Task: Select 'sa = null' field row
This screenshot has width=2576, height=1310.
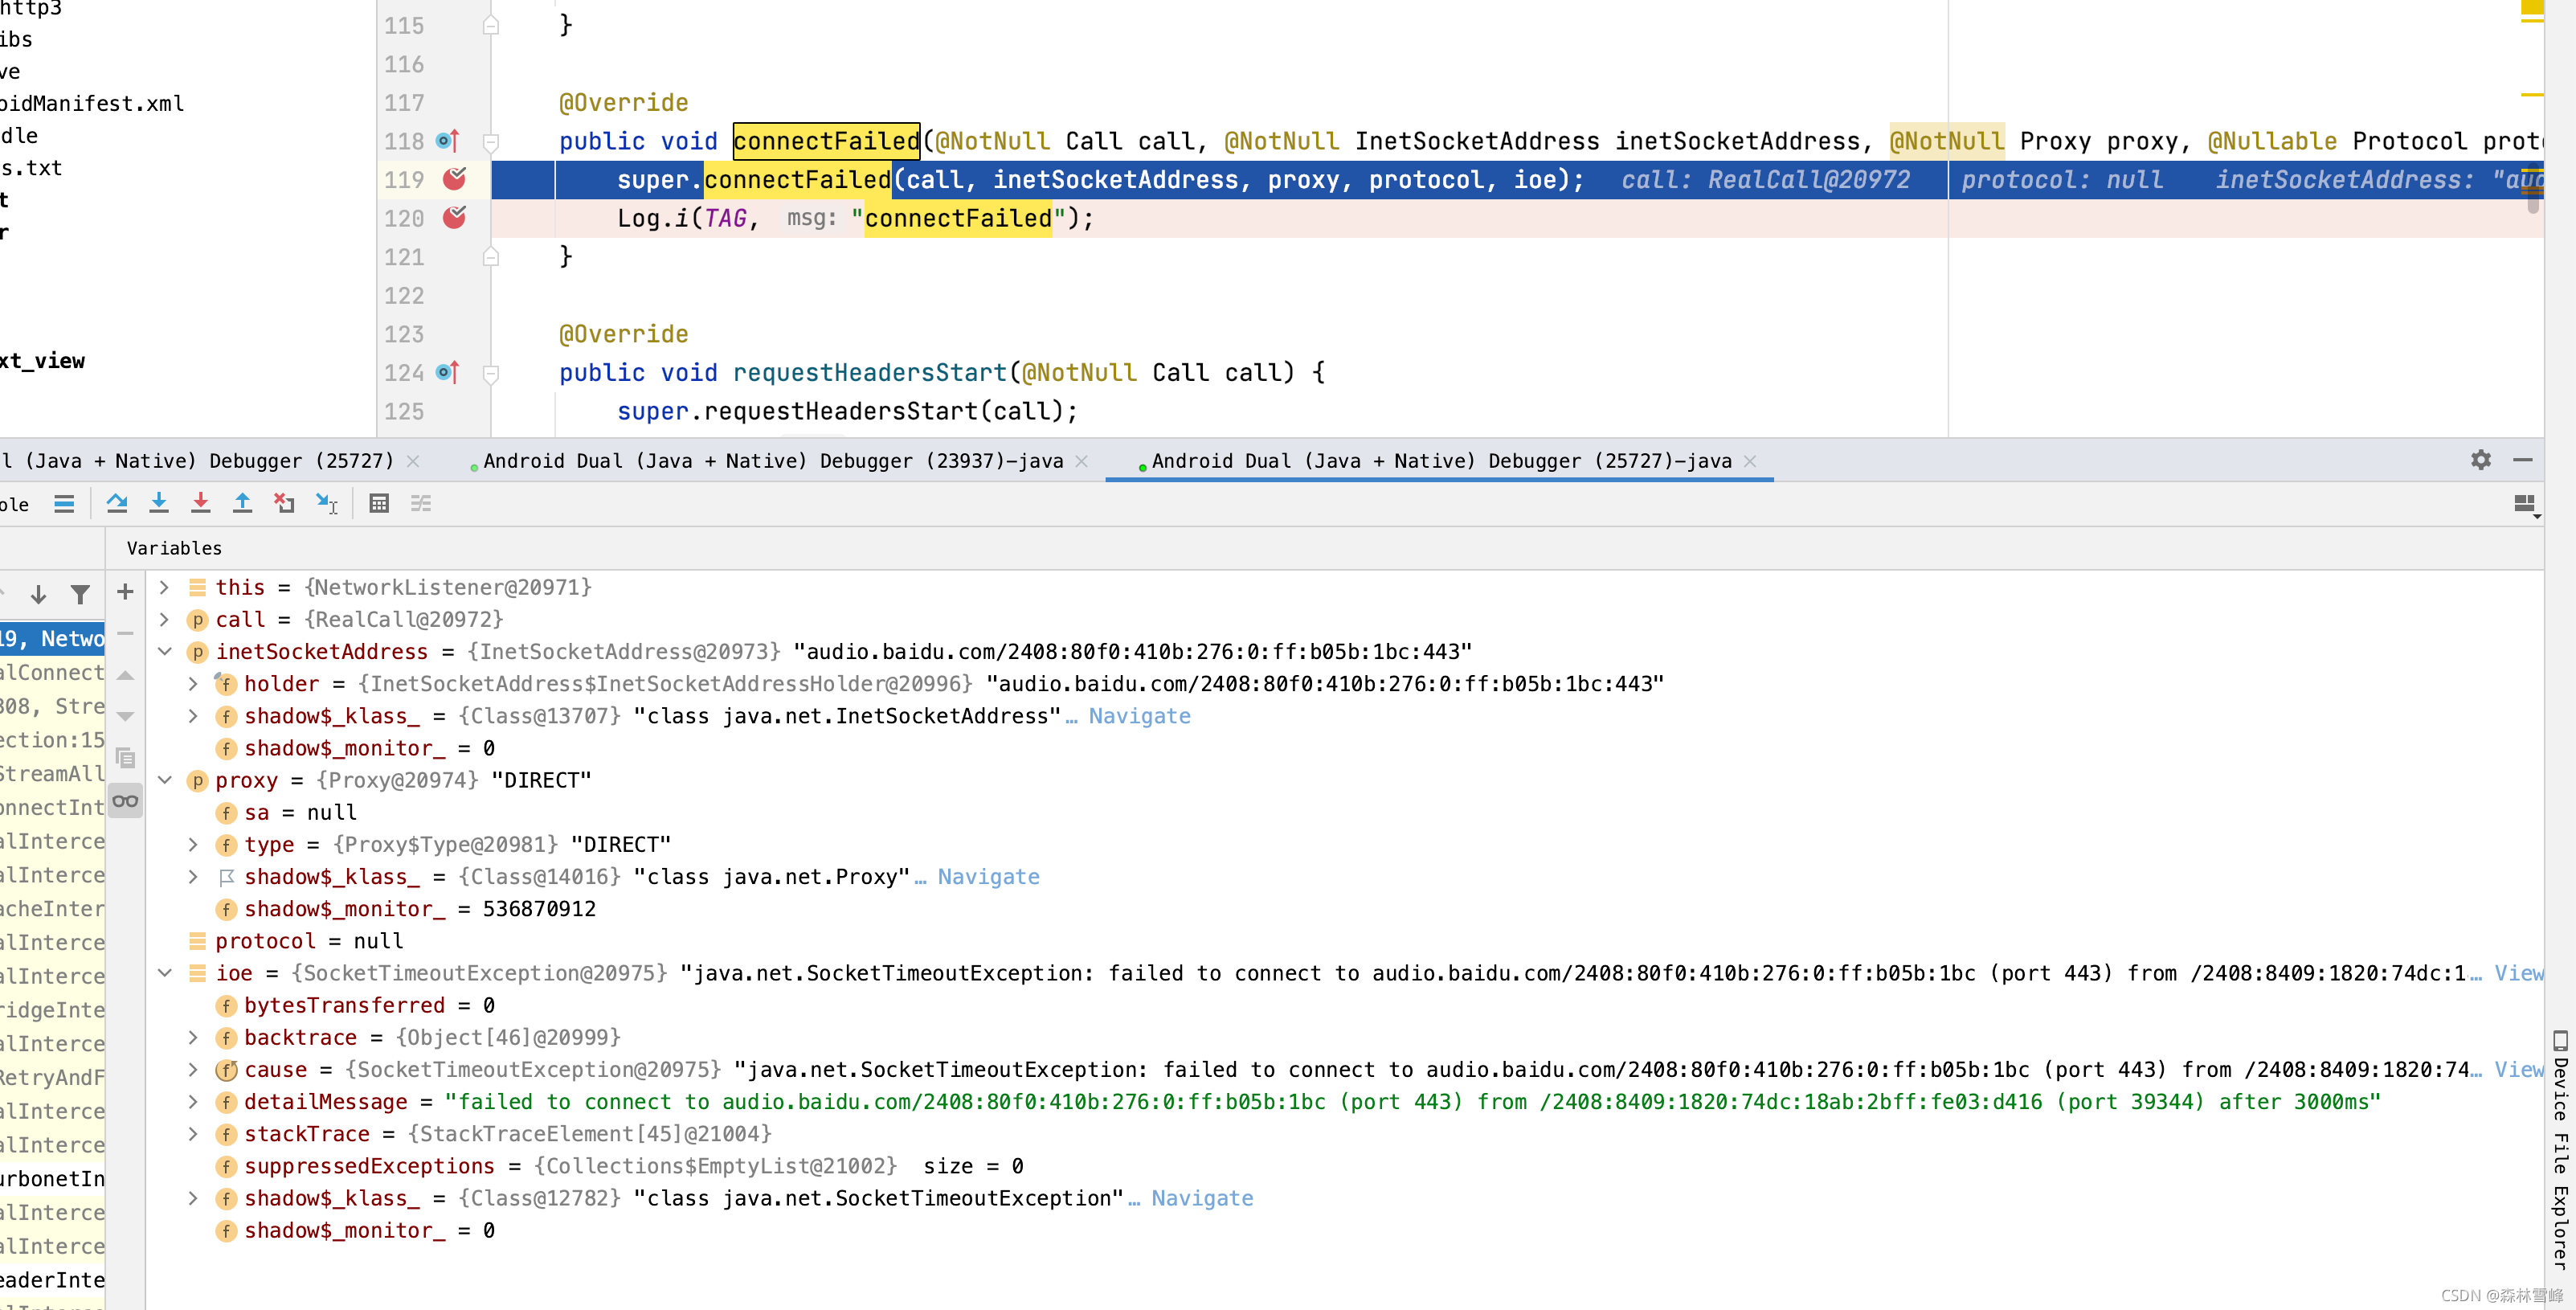Action: [1345, 812]
